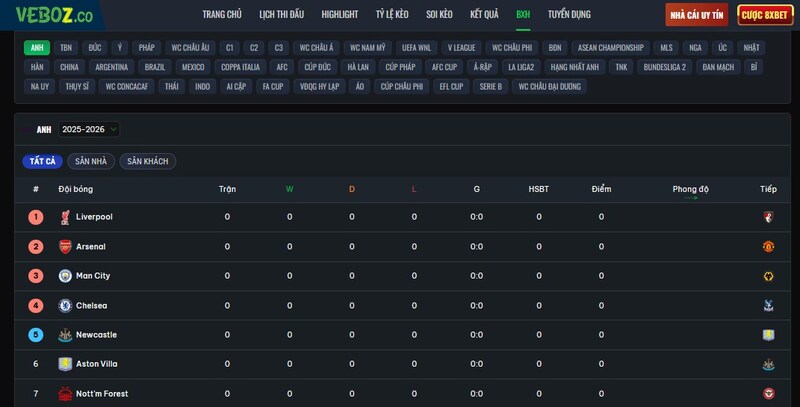The width and height of the screenshot is (800, 407).
Task: Click next opponent crest in Man City row
Action: [x=768, y=276]
